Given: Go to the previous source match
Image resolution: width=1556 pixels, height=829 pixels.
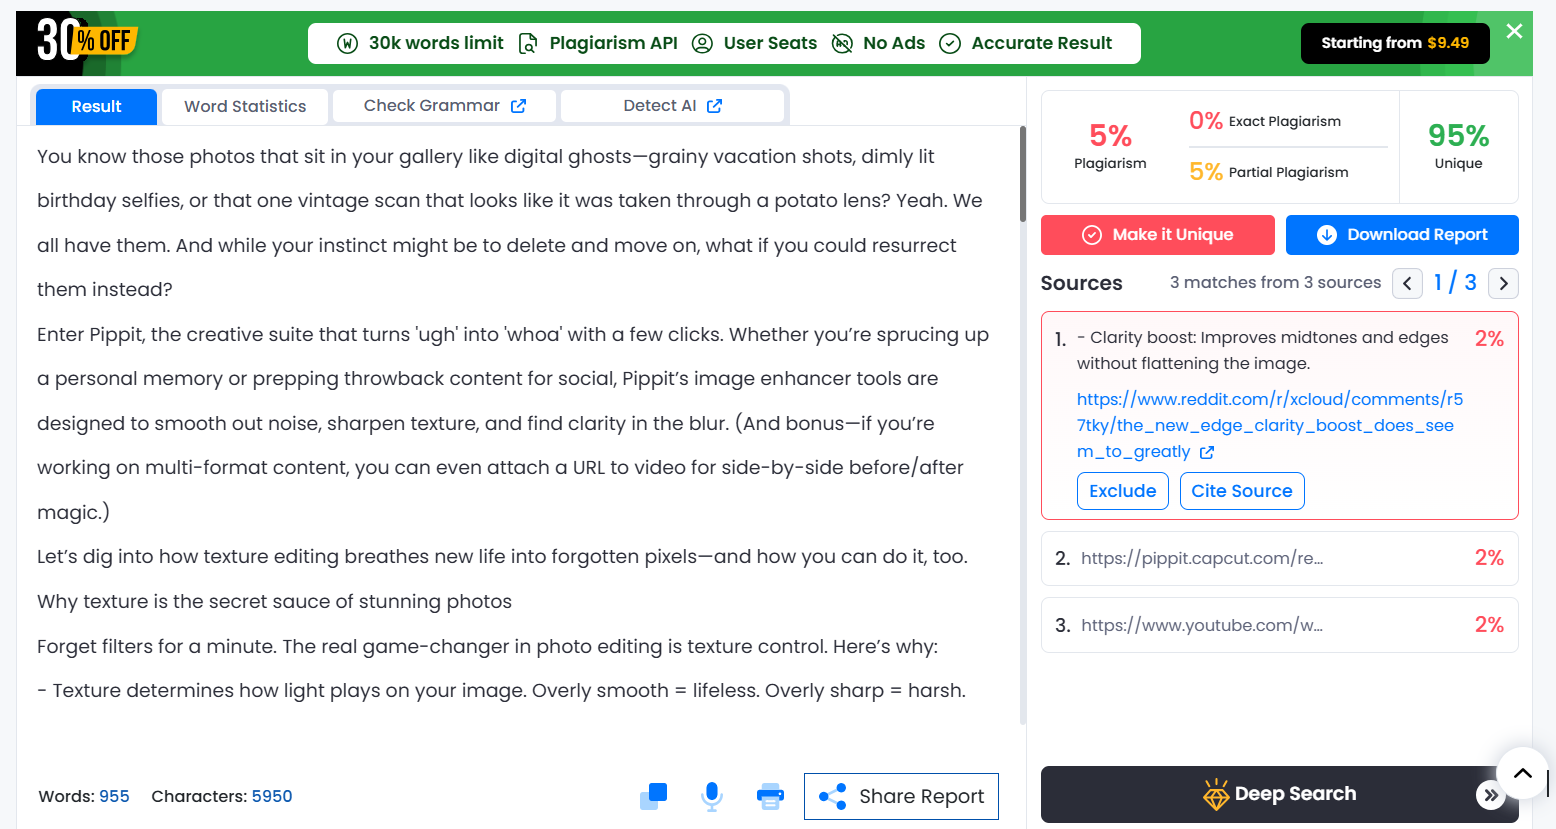Looking at the screenshot, I should (1407, 283).
